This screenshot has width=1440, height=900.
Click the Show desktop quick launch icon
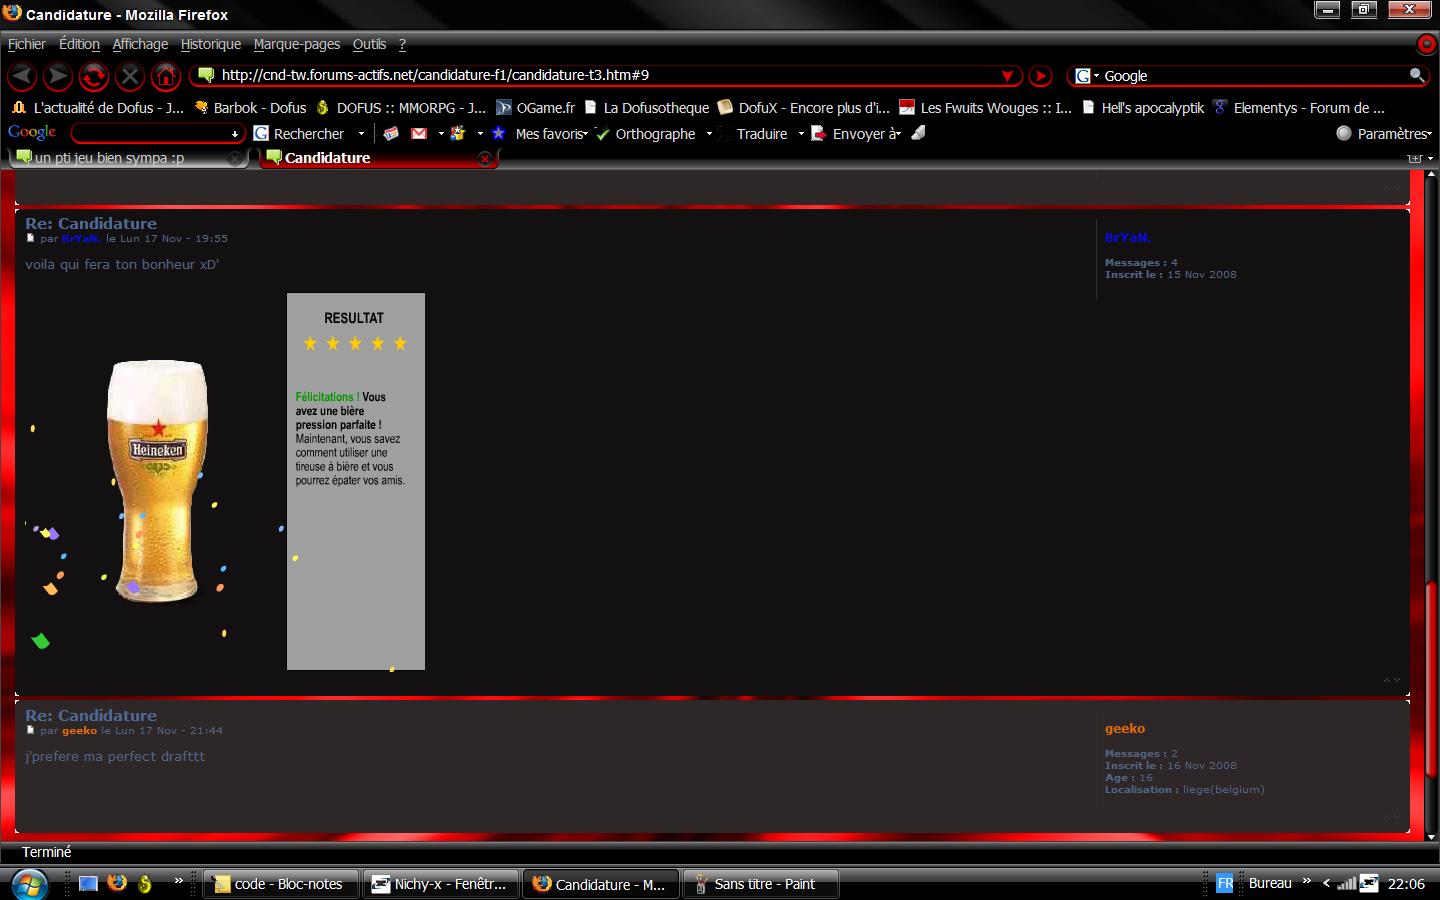[x=88, y=883]
